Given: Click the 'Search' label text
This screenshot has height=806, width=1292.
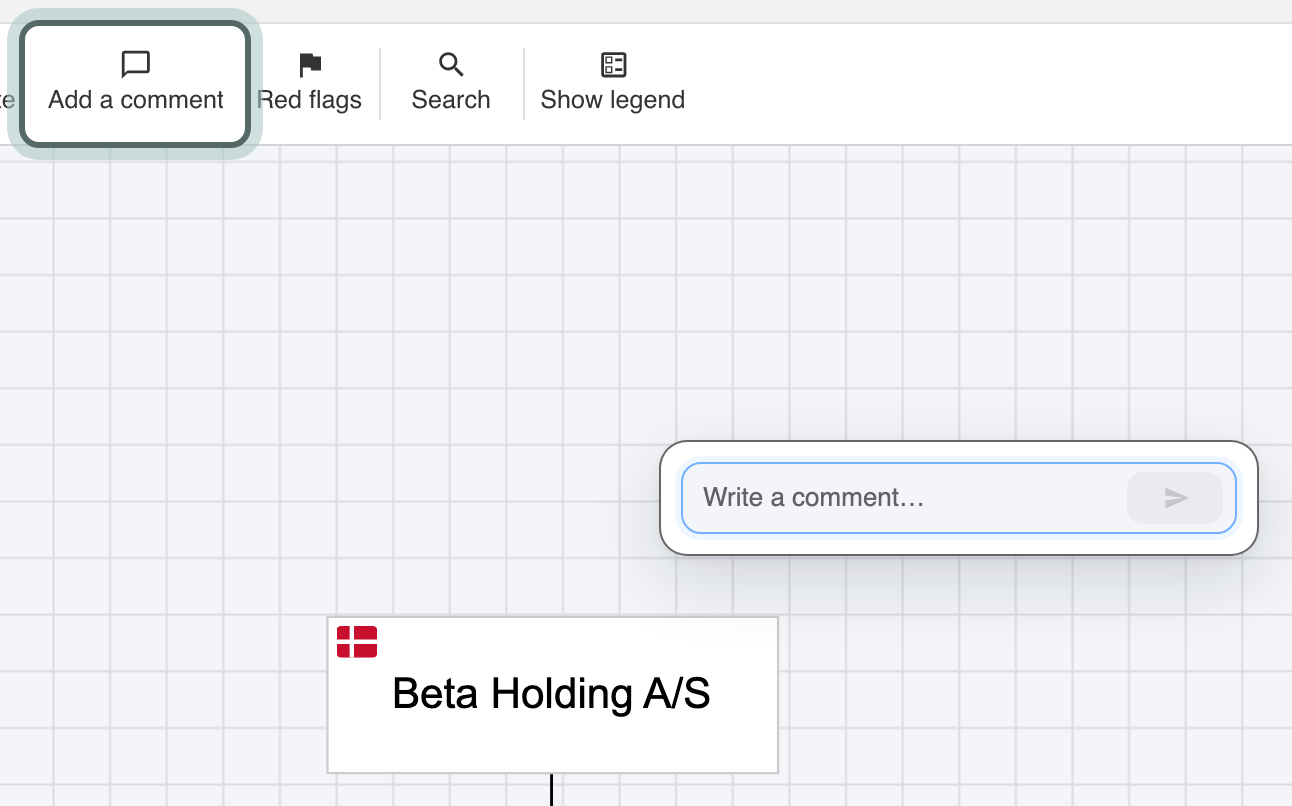Looking at the screenshot, I should pyautogui.click(x=451, y=100).
